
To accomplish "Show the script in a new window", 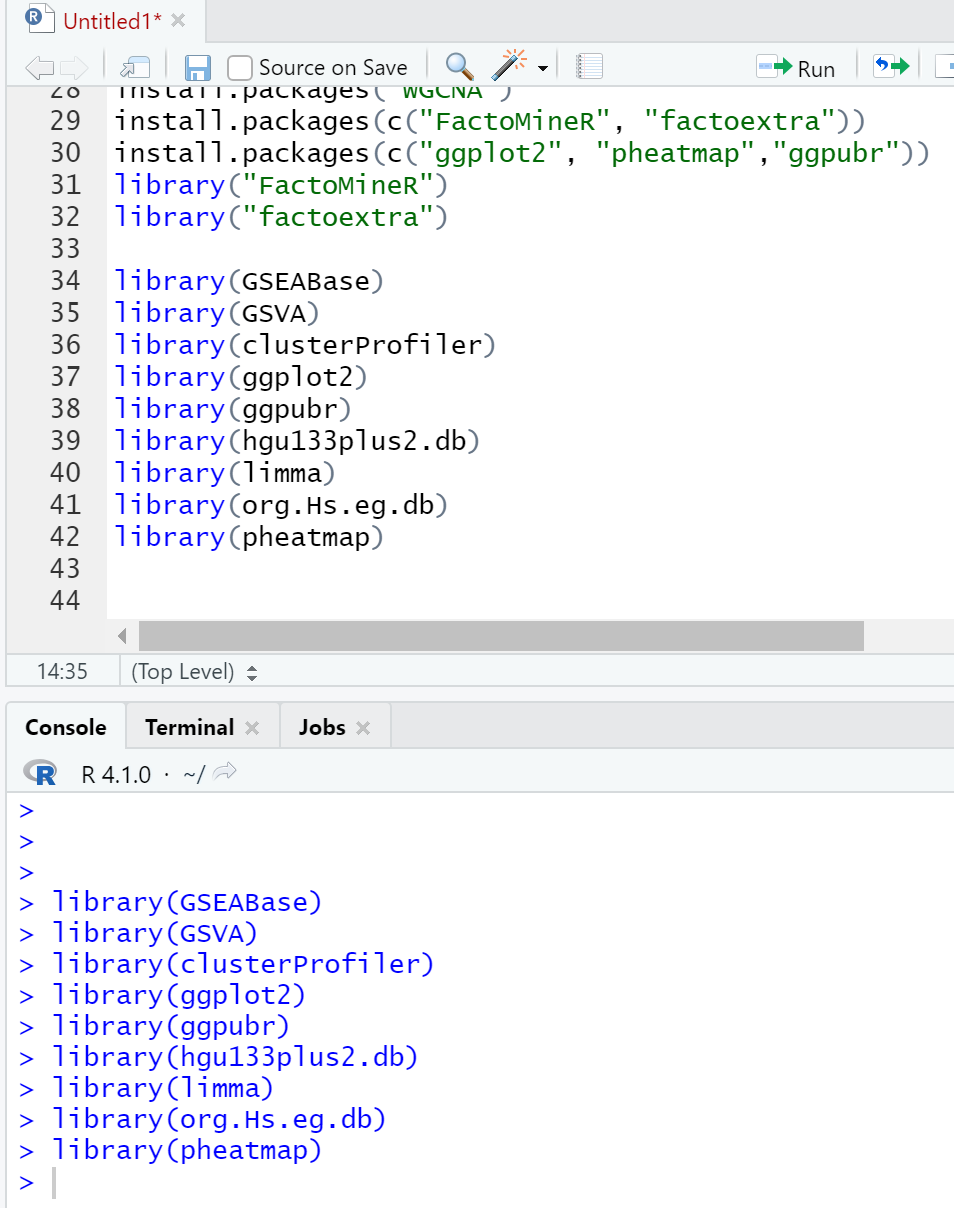I will [135, 68].
